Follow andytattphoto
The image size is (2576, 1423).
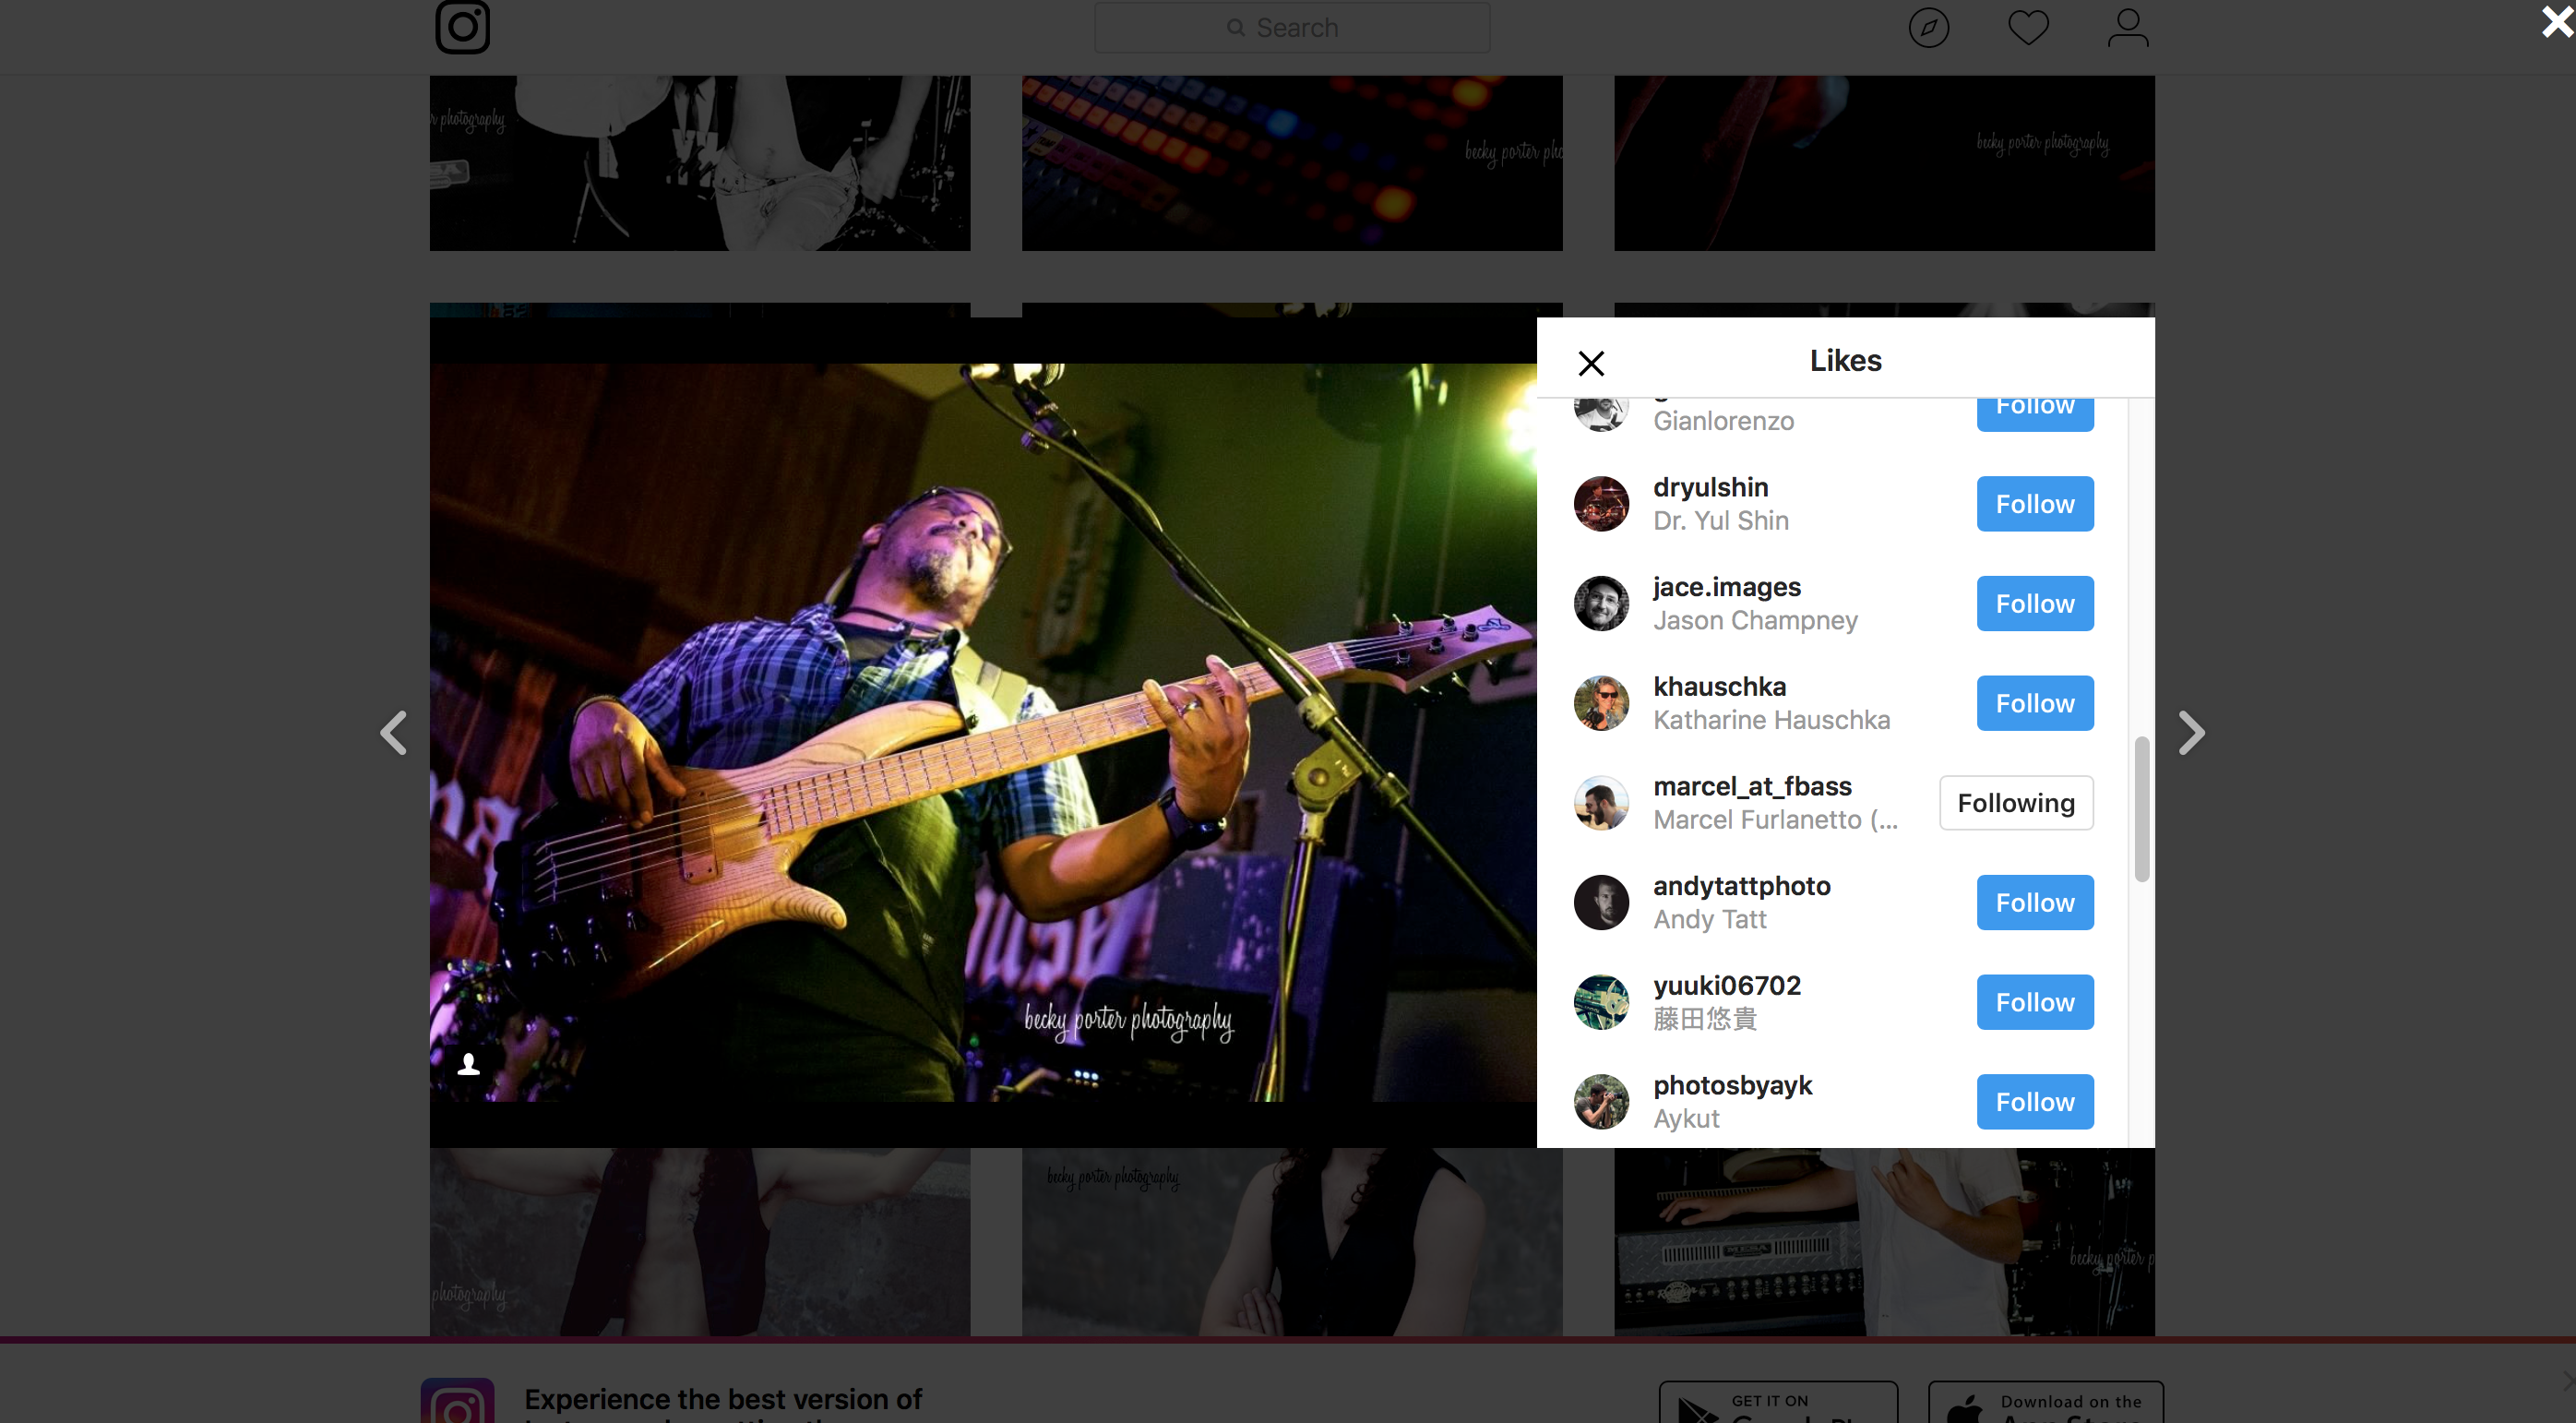click(2035, 903)
